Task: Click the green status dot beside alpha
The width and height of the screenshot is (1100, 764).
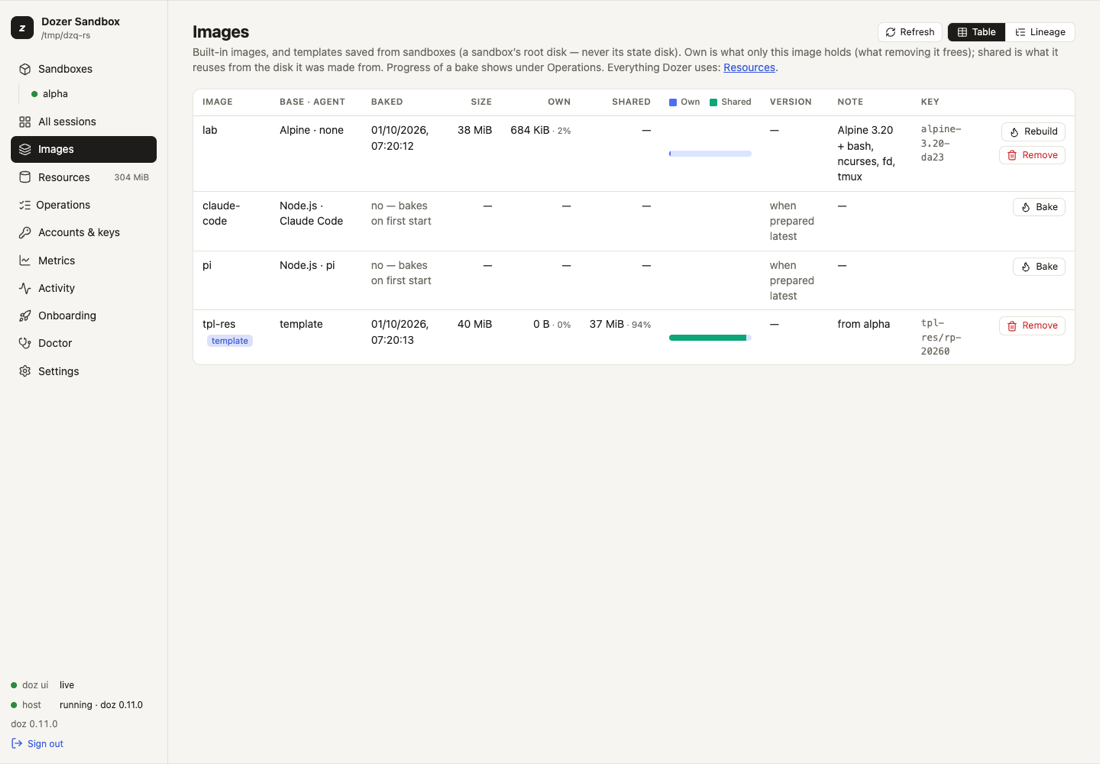Action: [x=34, y=94]
